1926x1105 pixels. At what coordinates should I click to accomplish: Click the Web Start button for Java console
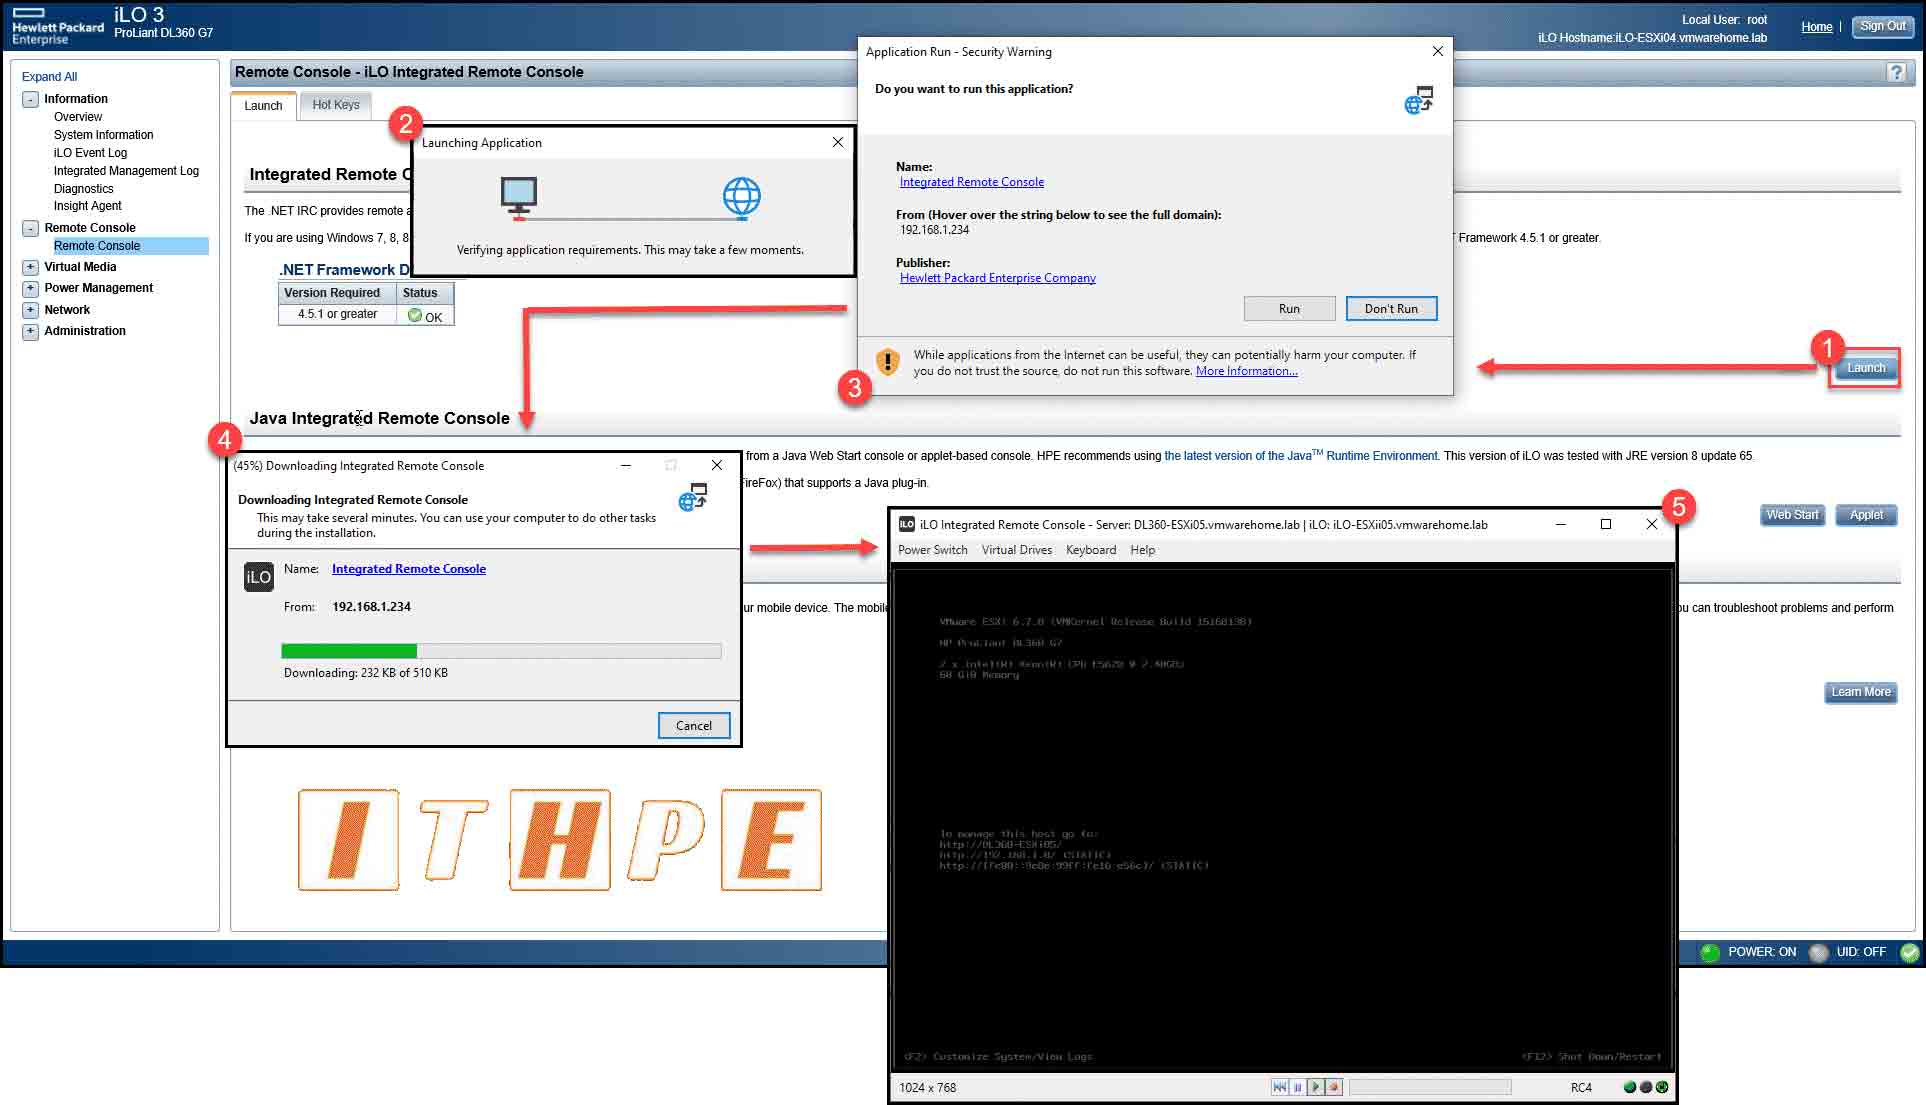(1791, 513)
